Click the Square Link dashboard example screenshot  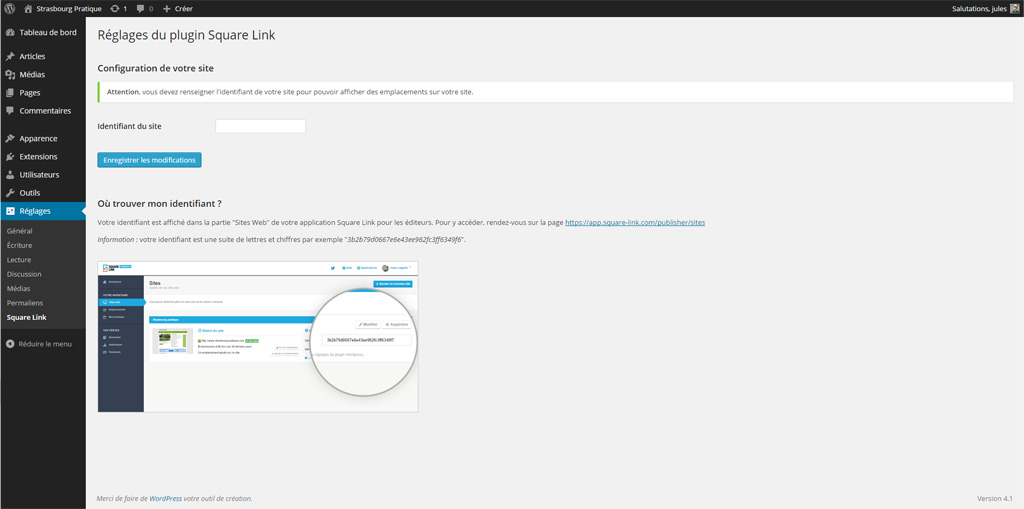258,337
